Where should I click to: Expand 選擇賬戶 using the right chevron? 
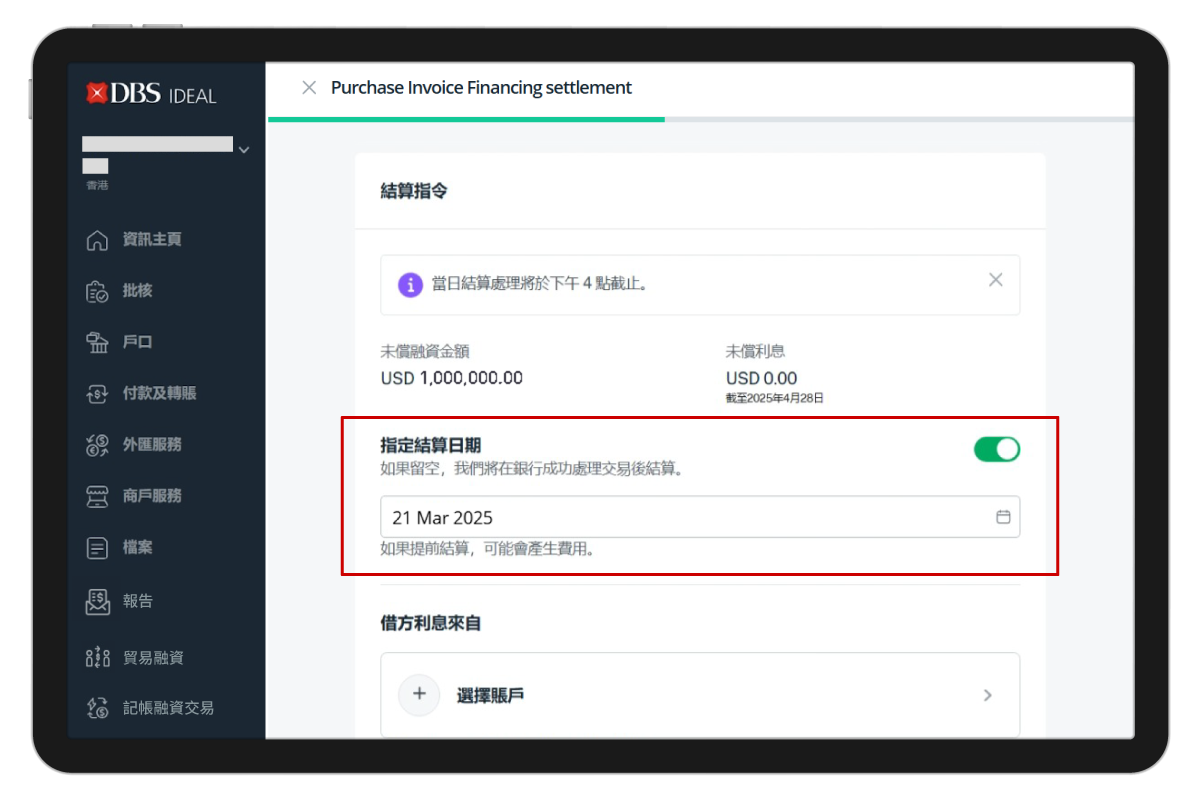pos(987,695)
